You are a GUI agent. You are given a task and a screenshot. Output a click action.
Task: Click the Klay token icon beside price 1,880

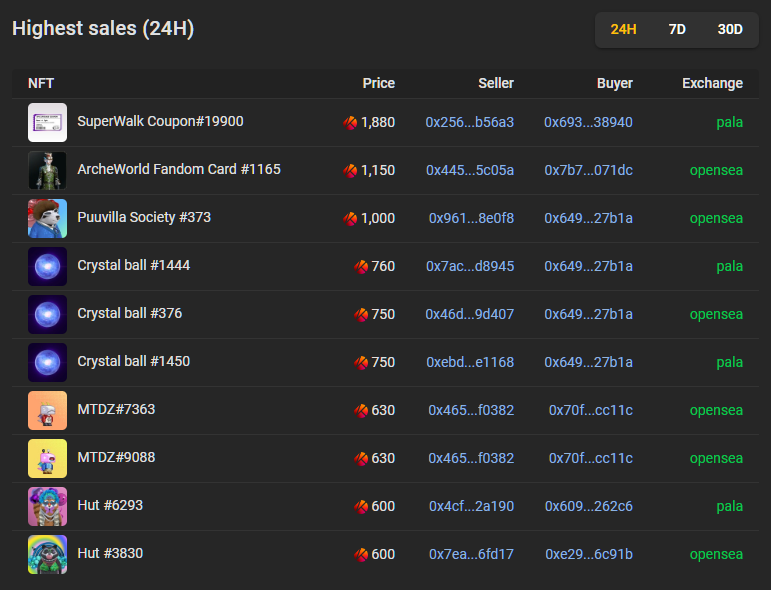[x=350, y=122]
